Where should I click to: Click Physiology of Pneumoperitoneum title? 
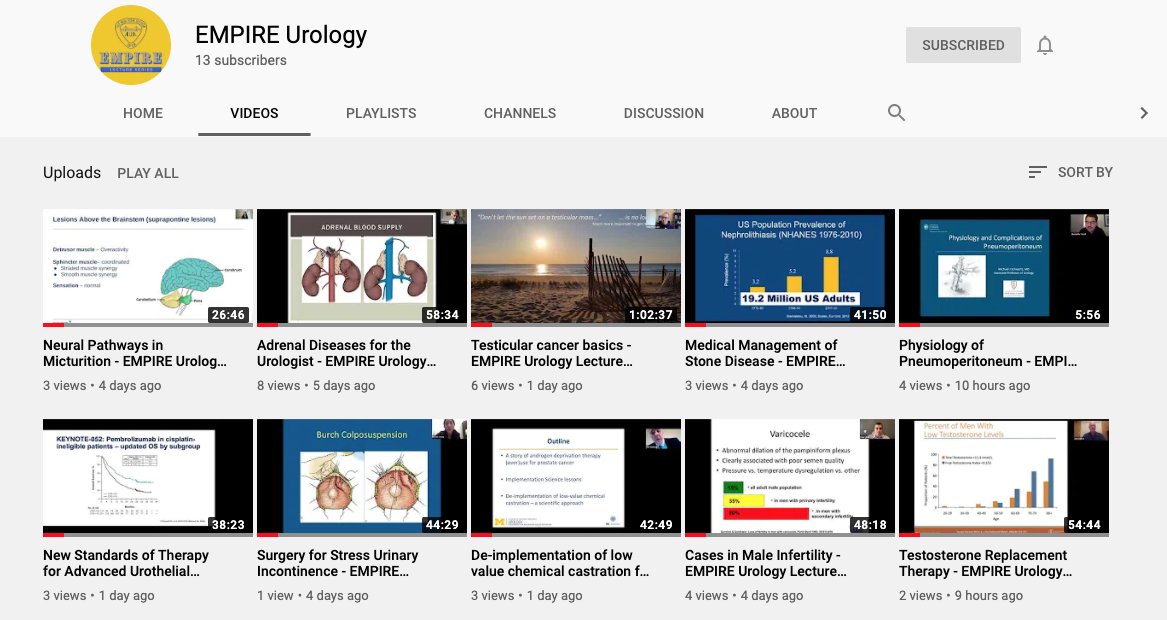tap(988, 353)
